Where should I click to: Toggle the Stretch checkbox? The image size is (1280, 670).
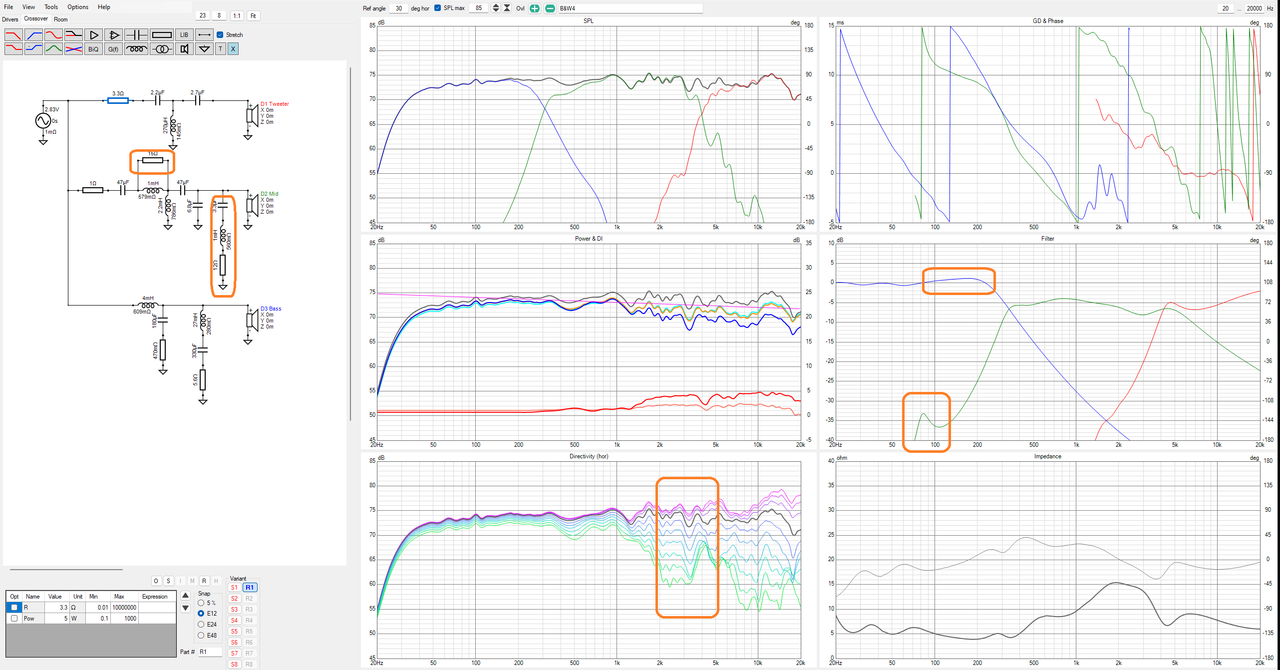pos(220,35)
